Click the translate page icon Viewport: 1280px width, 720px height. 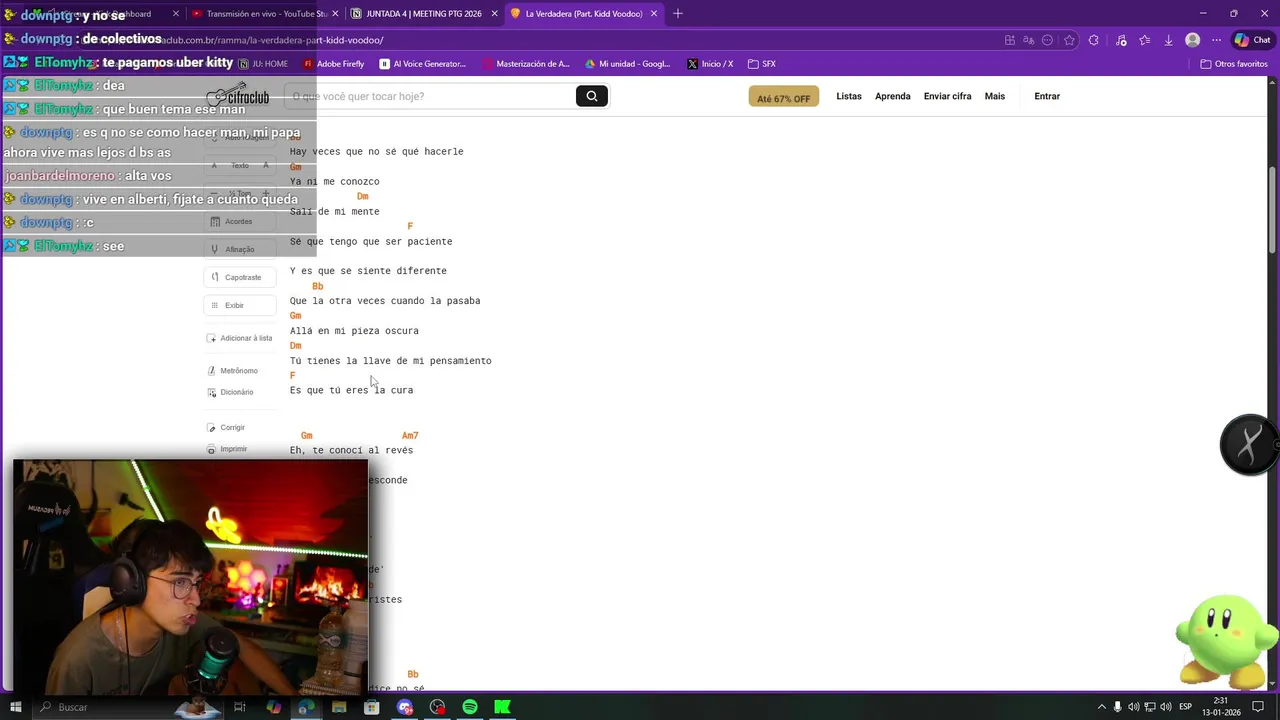click(1029, 40)
